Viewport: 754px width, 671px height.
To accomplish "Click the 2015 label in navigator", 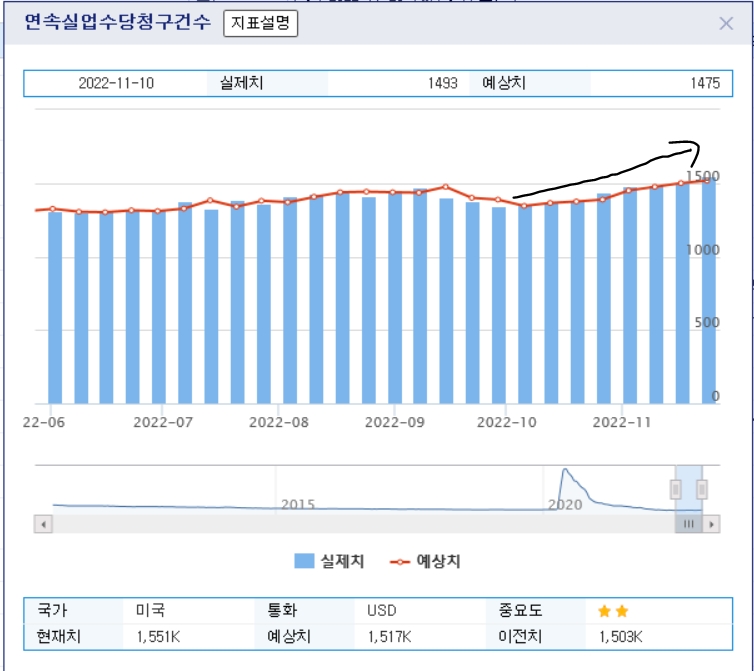I will 298,505.
